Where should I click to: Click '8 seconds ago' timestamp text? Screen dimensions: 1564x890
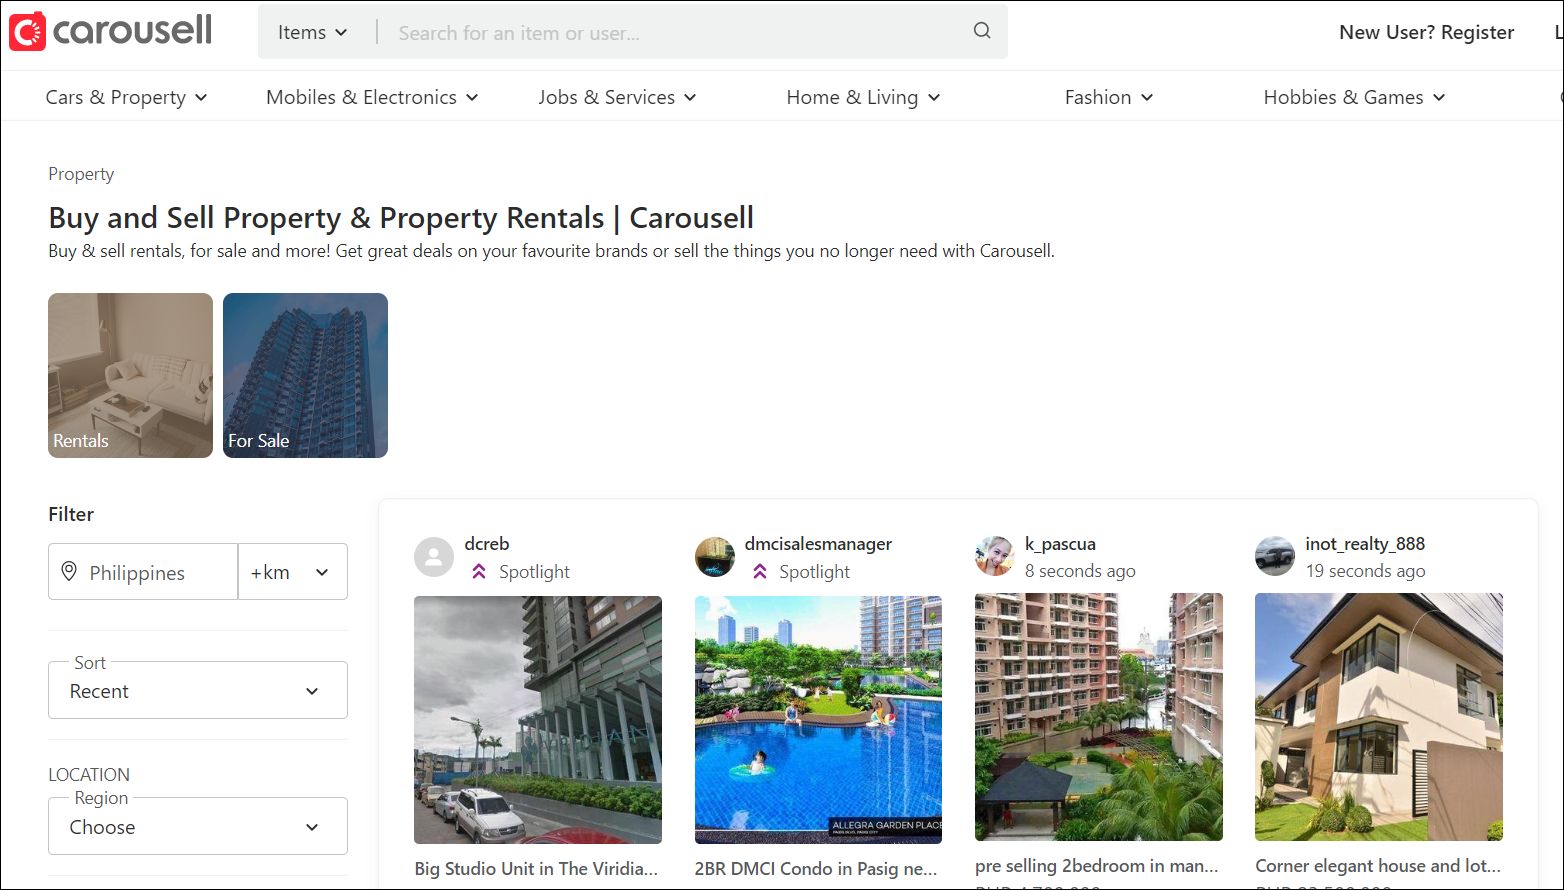(1080, 571)
